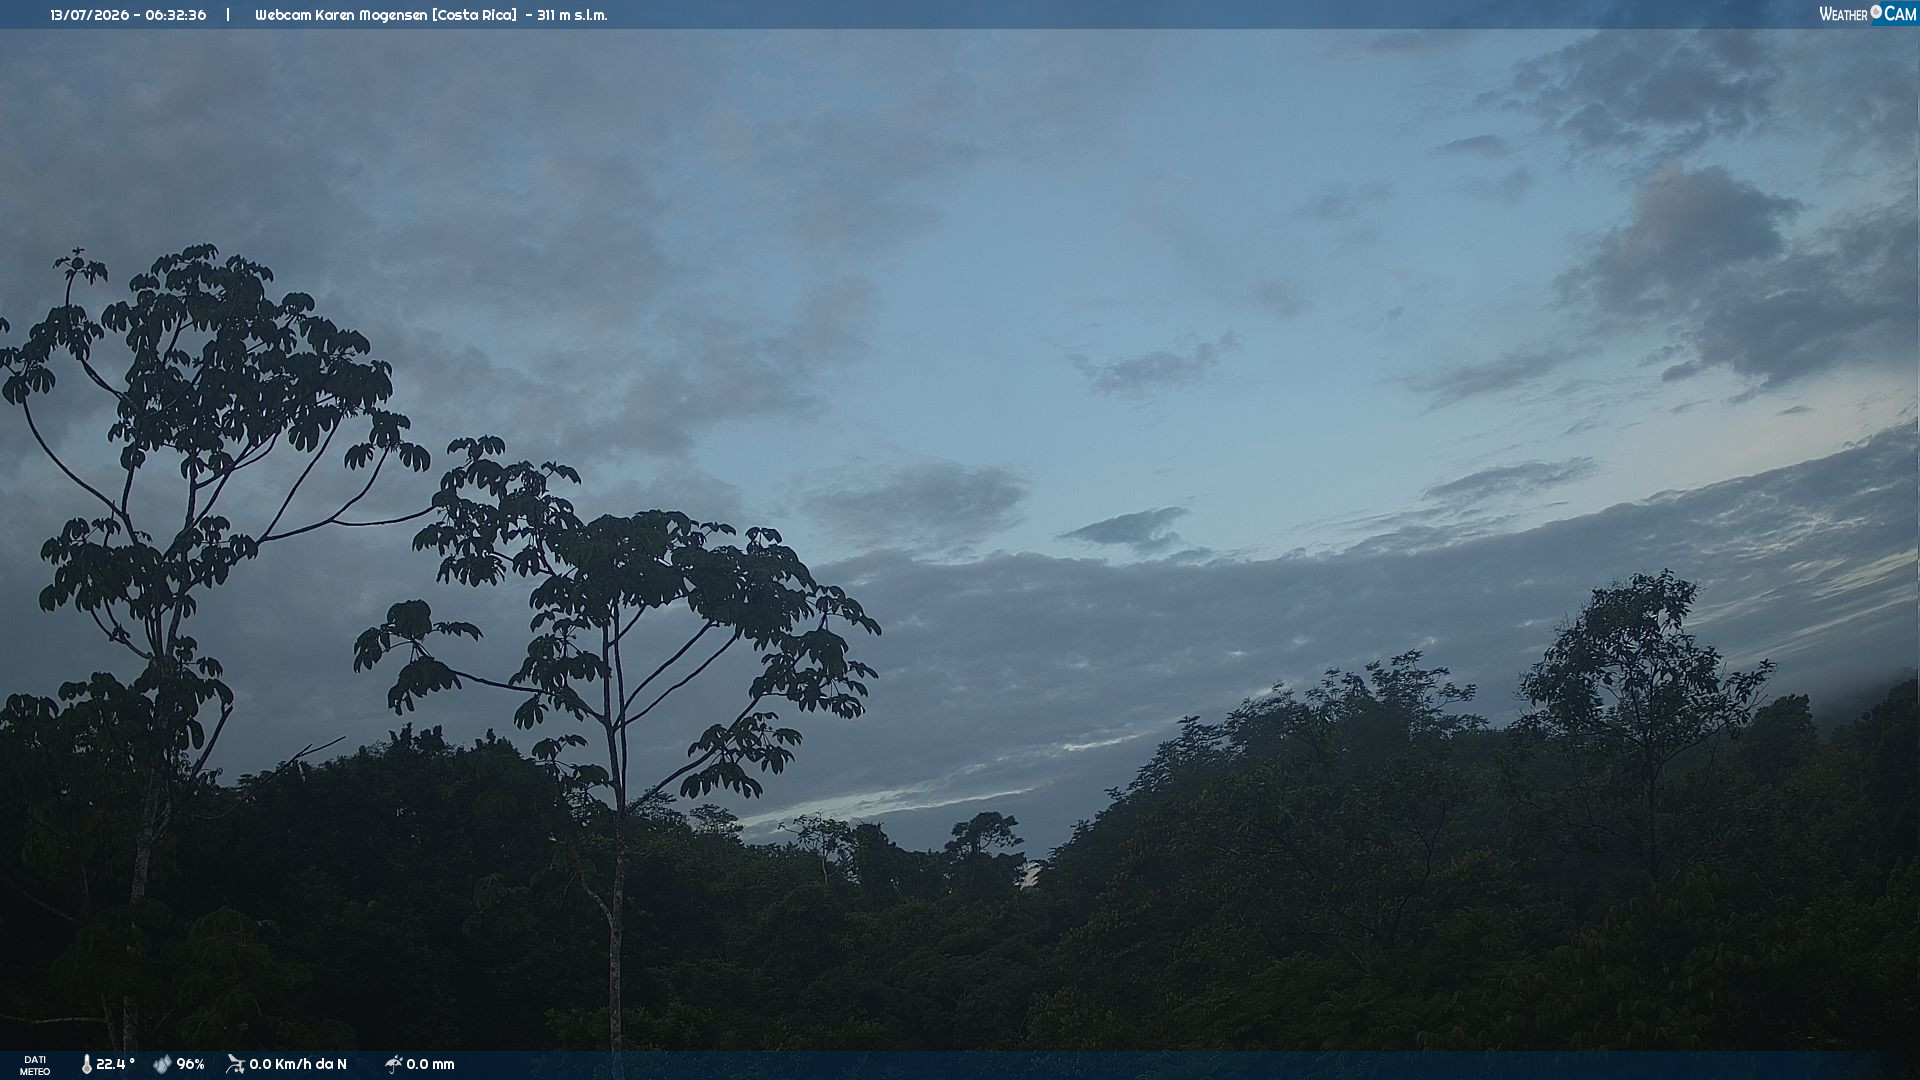This screenshot has width=1920, height=1080.
Task: Select wind reading 0.0 Km/h da N
Action: click(x=298, y=1064)
